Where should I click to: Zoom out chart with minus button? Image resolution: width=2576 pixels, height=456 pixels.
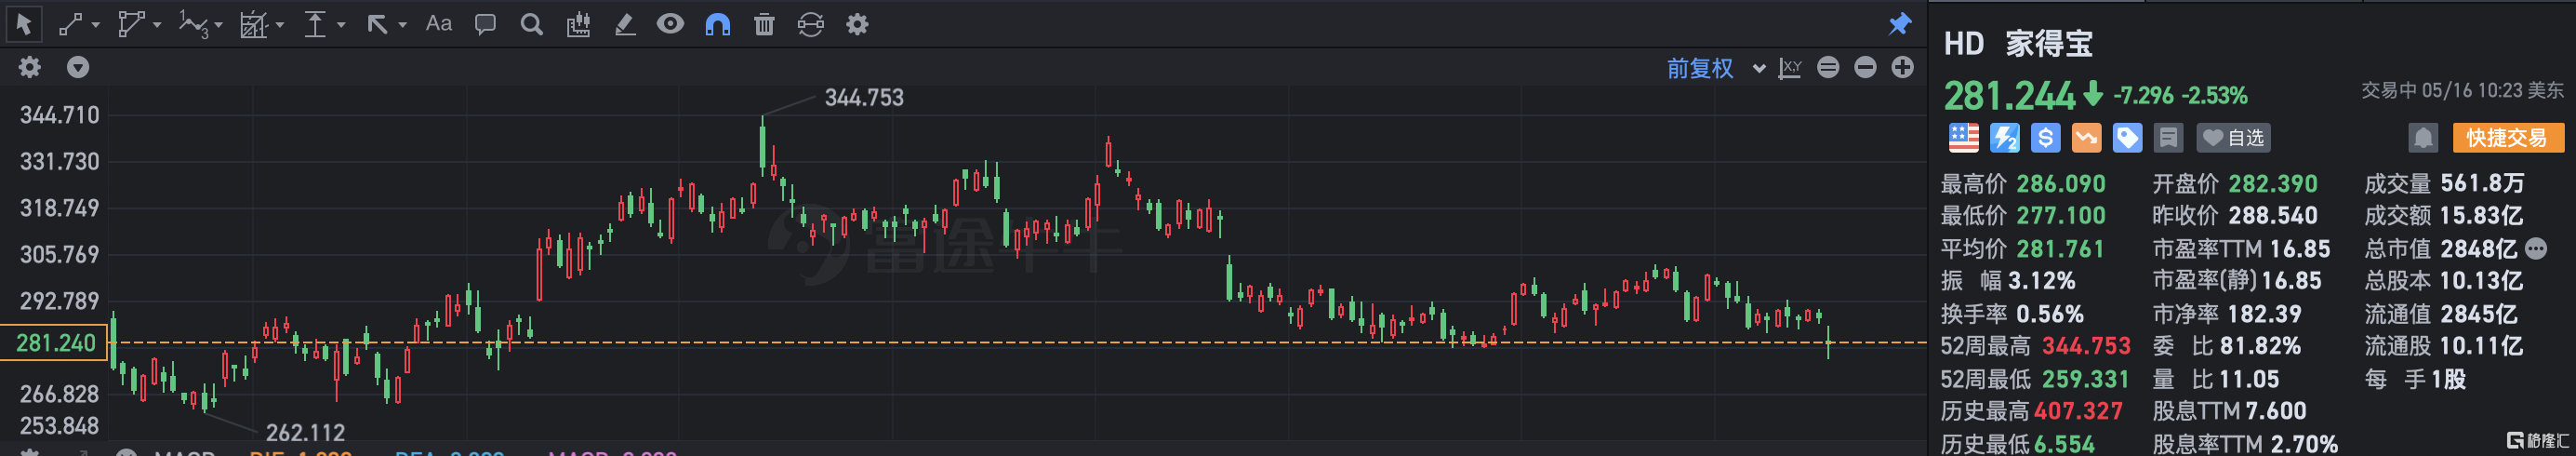click(1865, 67)
